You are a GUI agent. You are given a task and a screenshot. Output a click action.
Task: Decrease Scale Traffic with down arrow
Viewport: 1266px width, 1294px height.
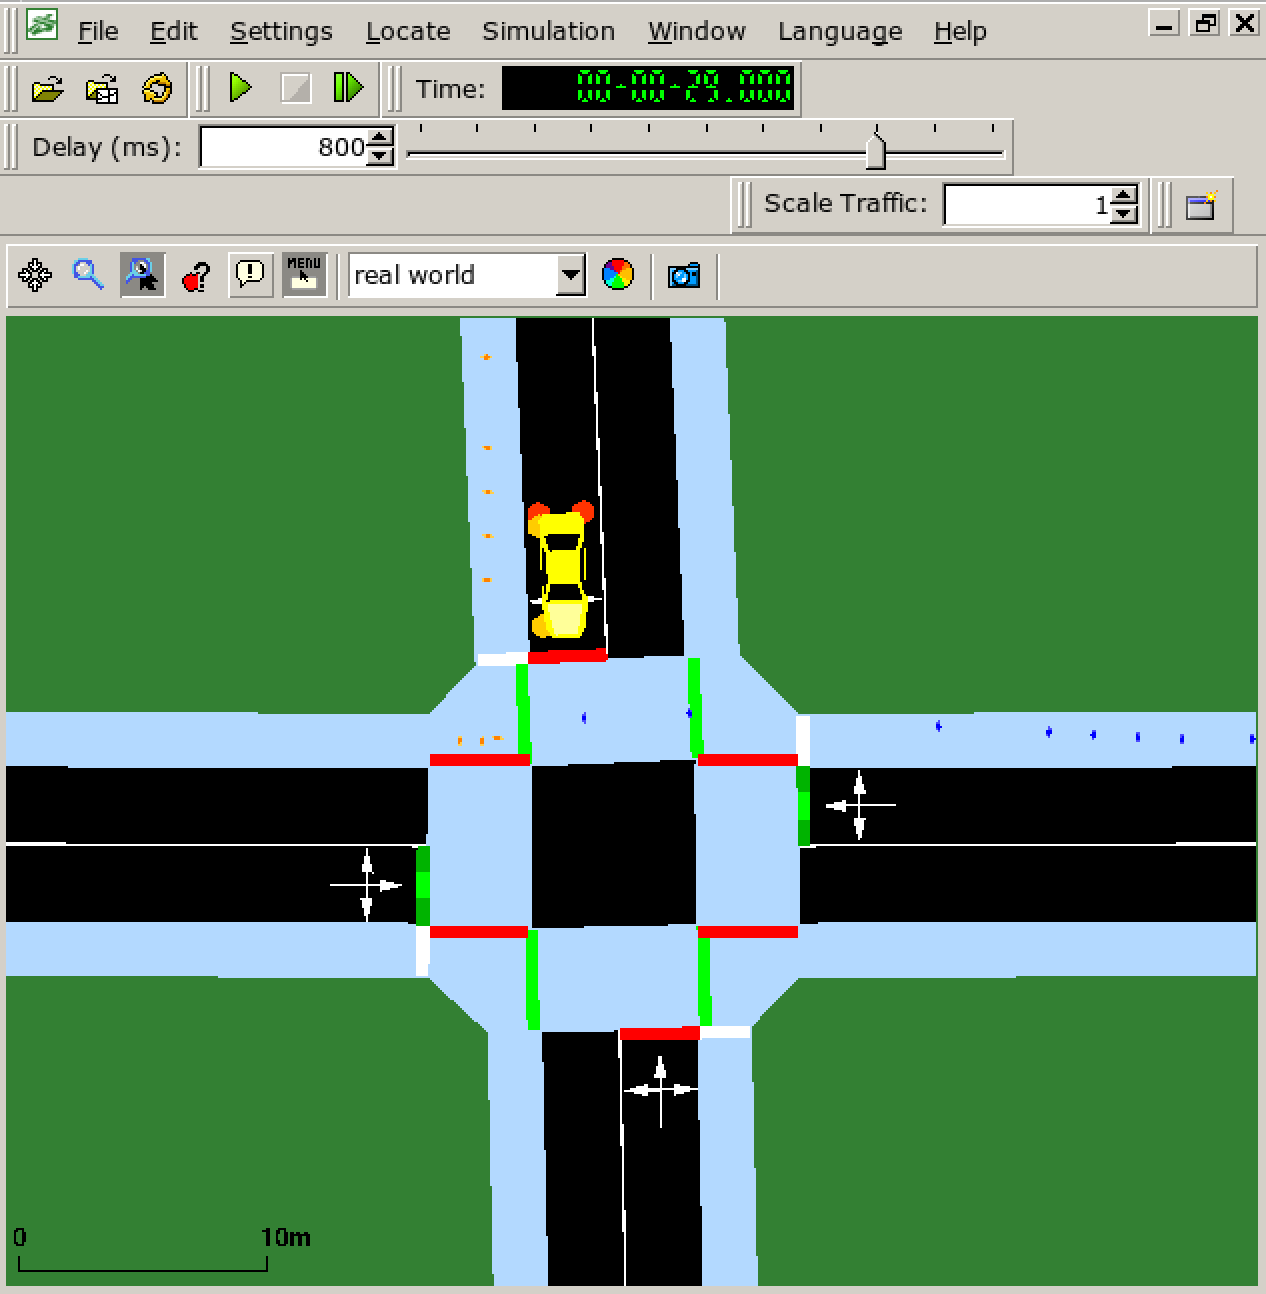[x=1124, y=214]
